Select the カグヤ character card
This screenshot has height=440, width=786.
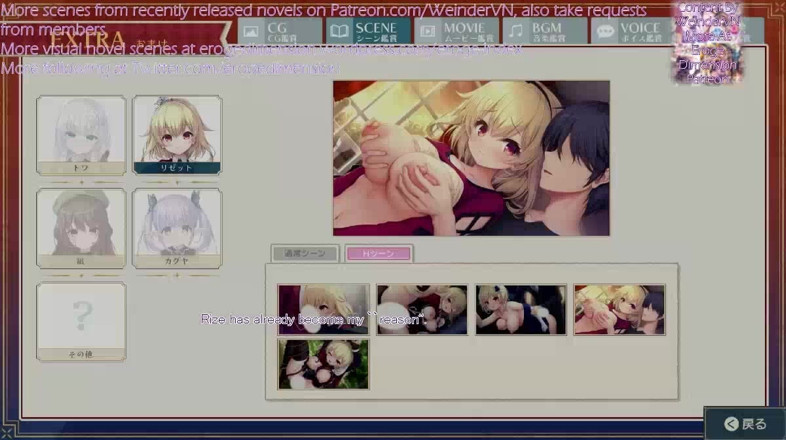[177, 229]
